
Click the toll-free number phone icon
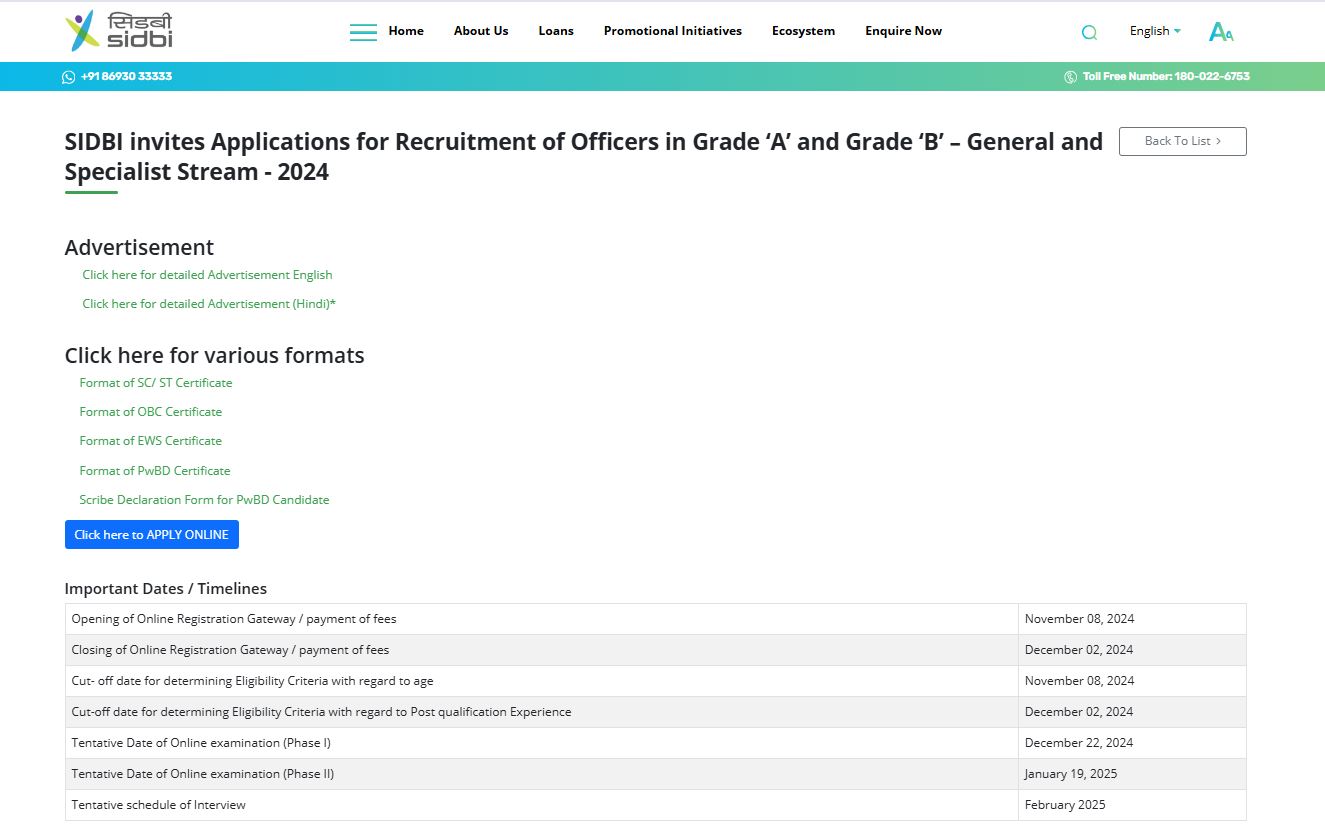point(1069,76)
